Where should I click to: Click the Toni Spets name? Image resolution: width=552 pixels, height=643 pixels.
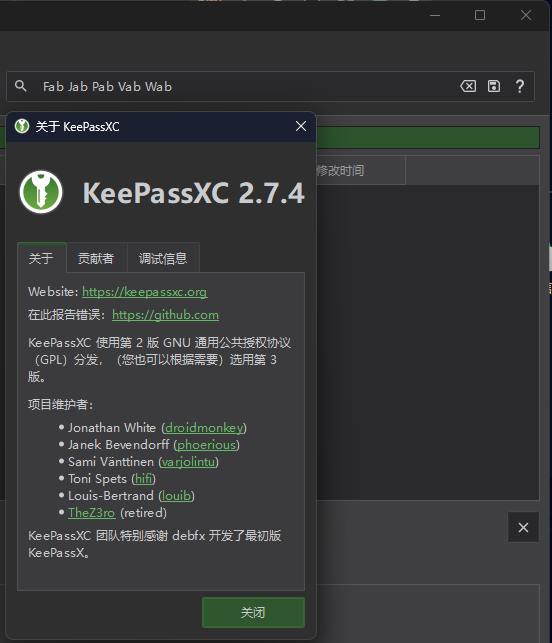(97, 479)
